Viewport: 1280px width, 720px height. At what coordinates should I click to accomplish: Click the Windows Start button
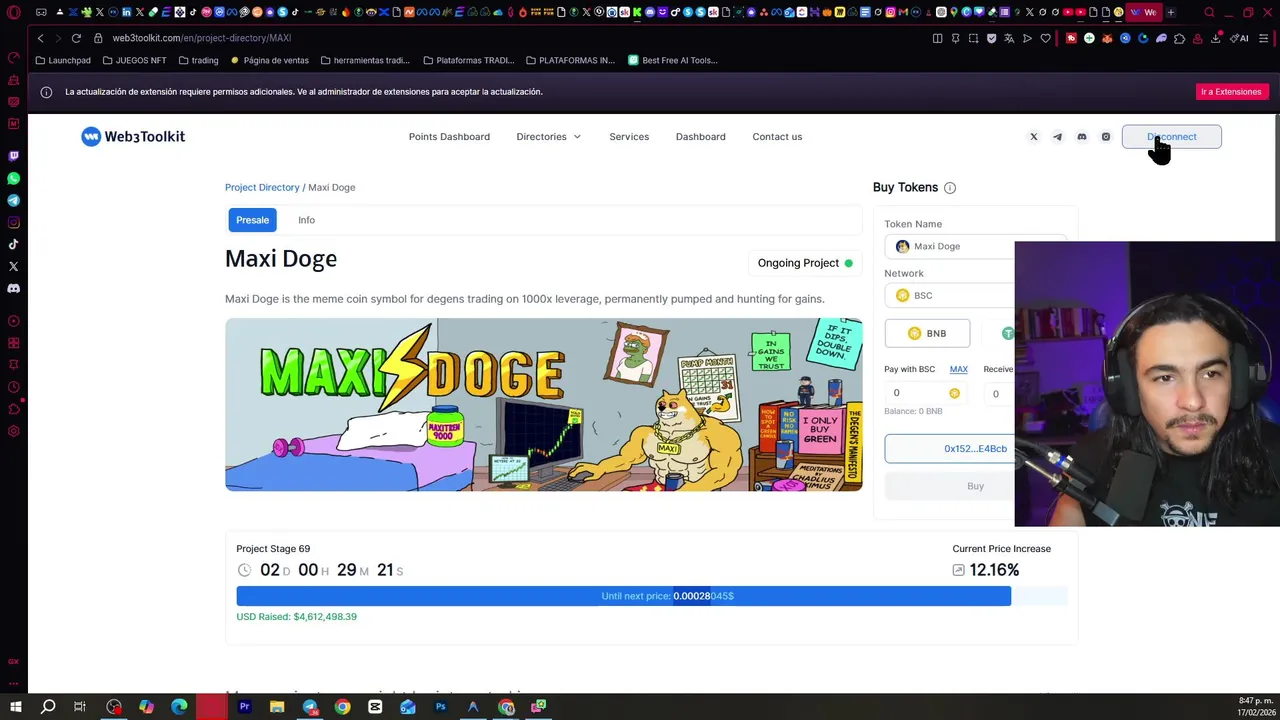[x=15, y=707]
